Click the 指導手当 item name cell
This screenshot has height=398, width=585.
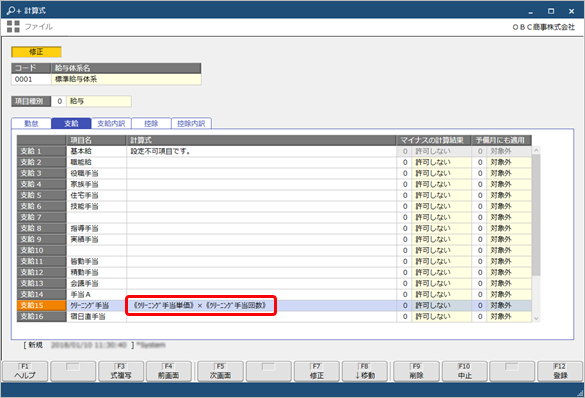pos(96,228)
